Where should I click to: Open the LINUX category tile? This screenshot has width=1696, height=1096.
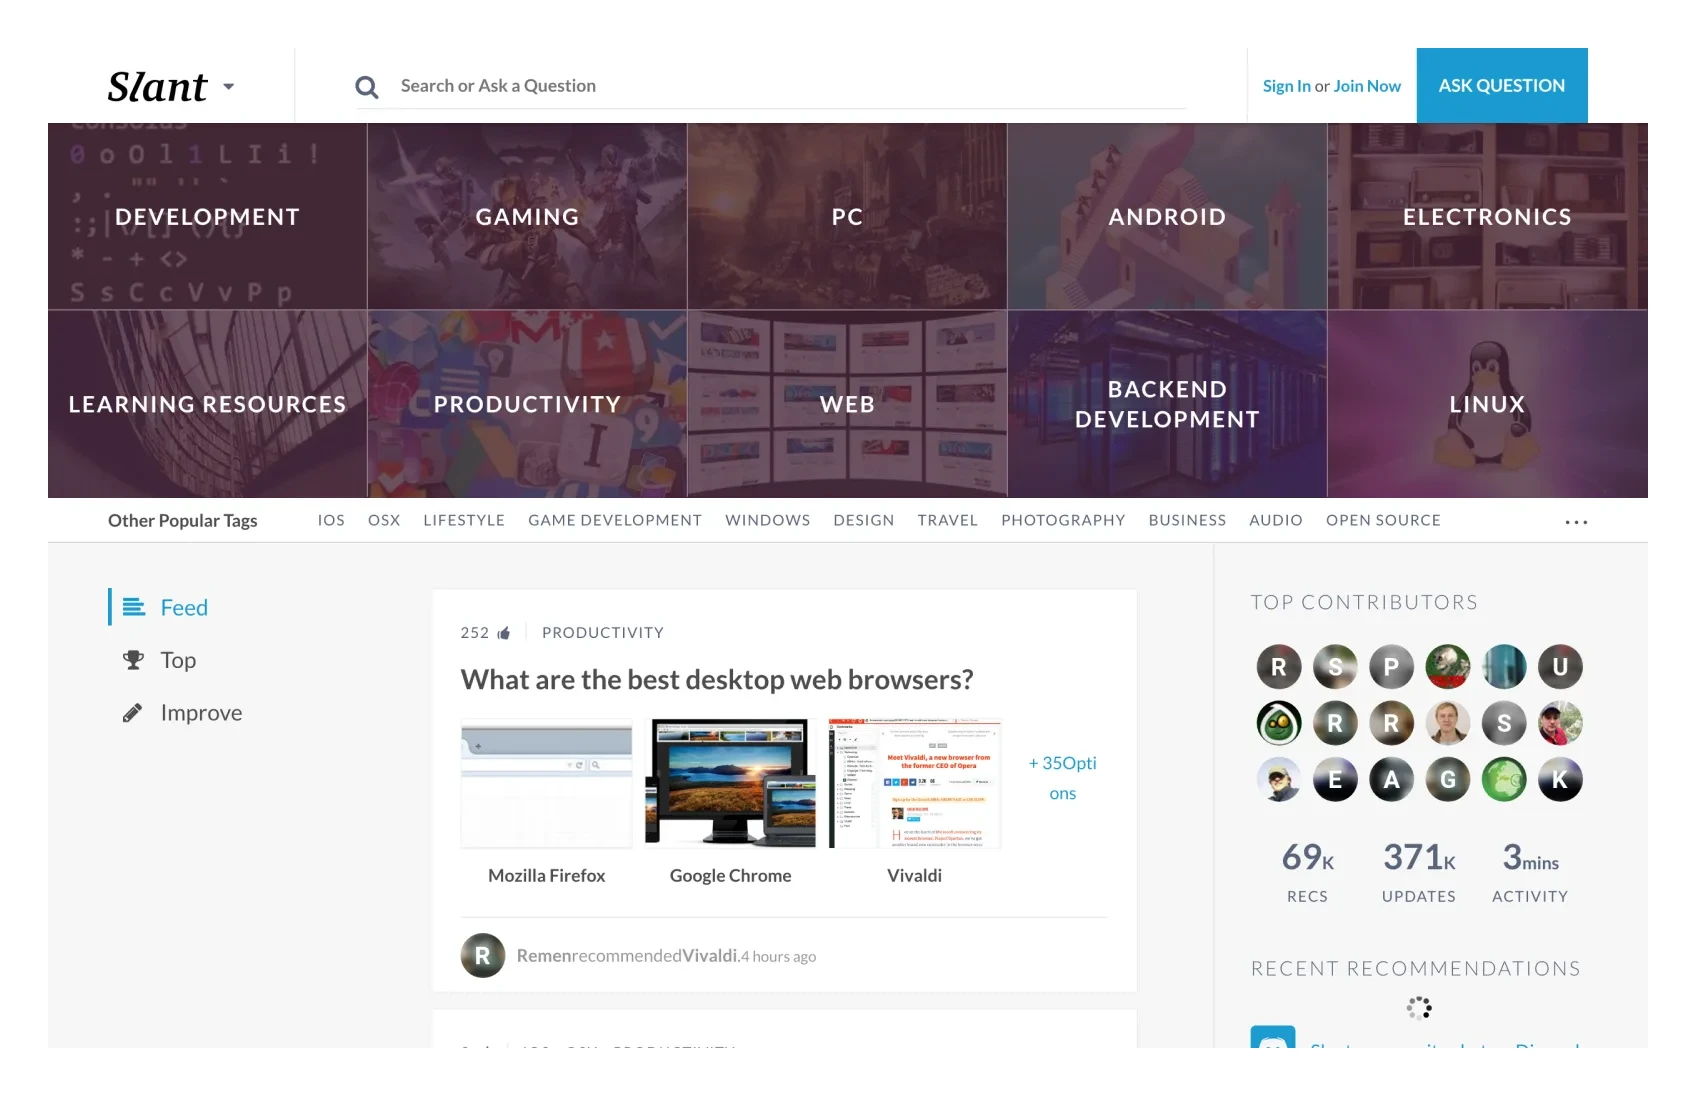[x=1487, y=404]
